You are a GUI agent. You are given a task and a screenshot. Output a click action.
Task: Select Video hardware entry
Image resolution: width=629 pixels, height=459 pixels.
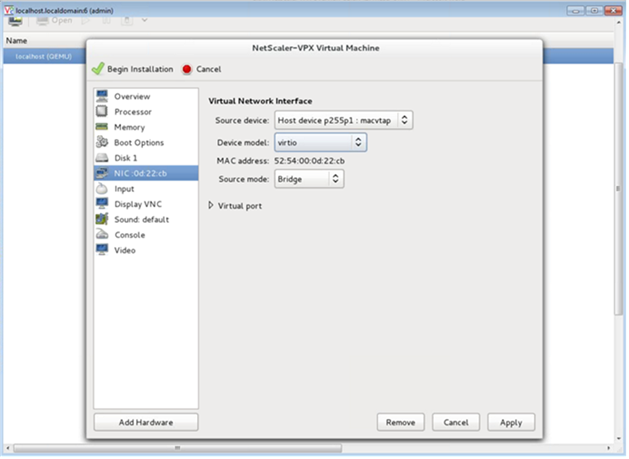146,250
